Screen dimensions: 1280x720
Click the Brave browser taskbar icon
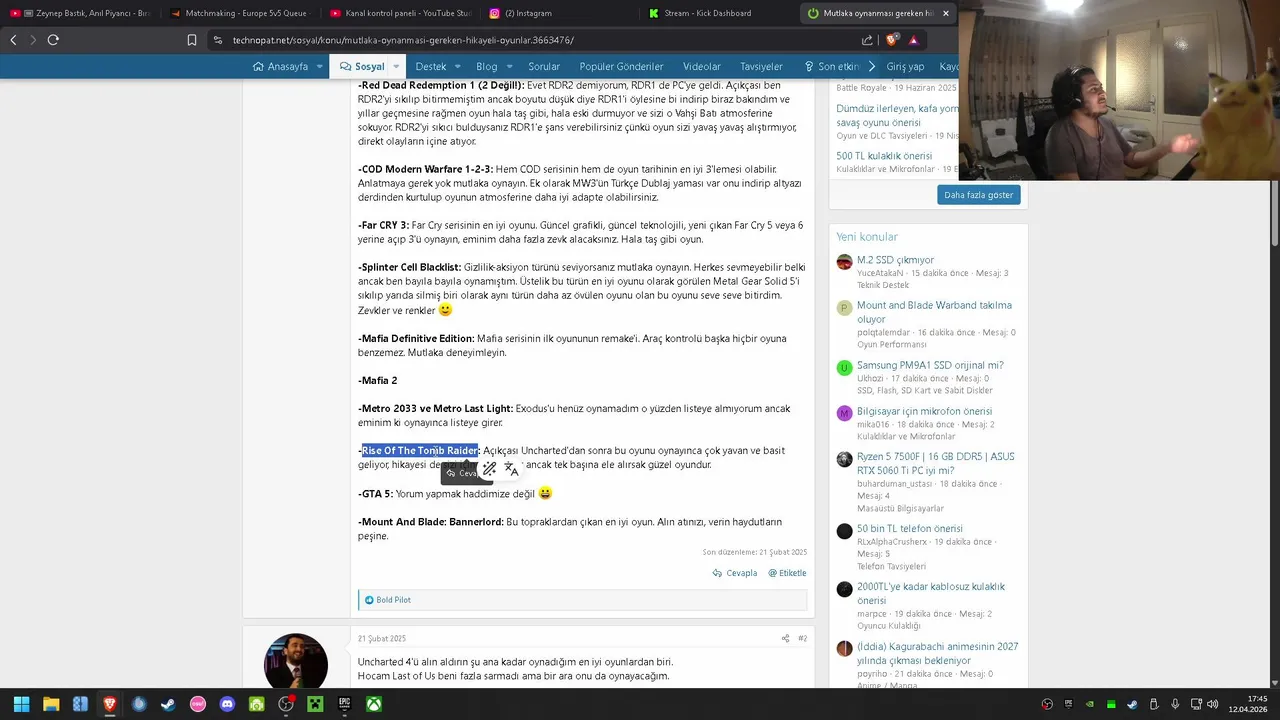pos(110,704)
